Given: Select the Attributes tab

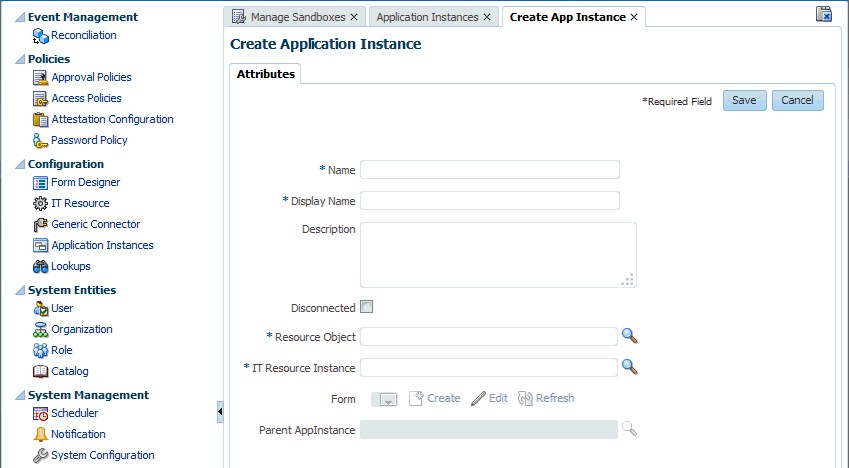Looking at the screenshot, I should (x=265, y=74).
